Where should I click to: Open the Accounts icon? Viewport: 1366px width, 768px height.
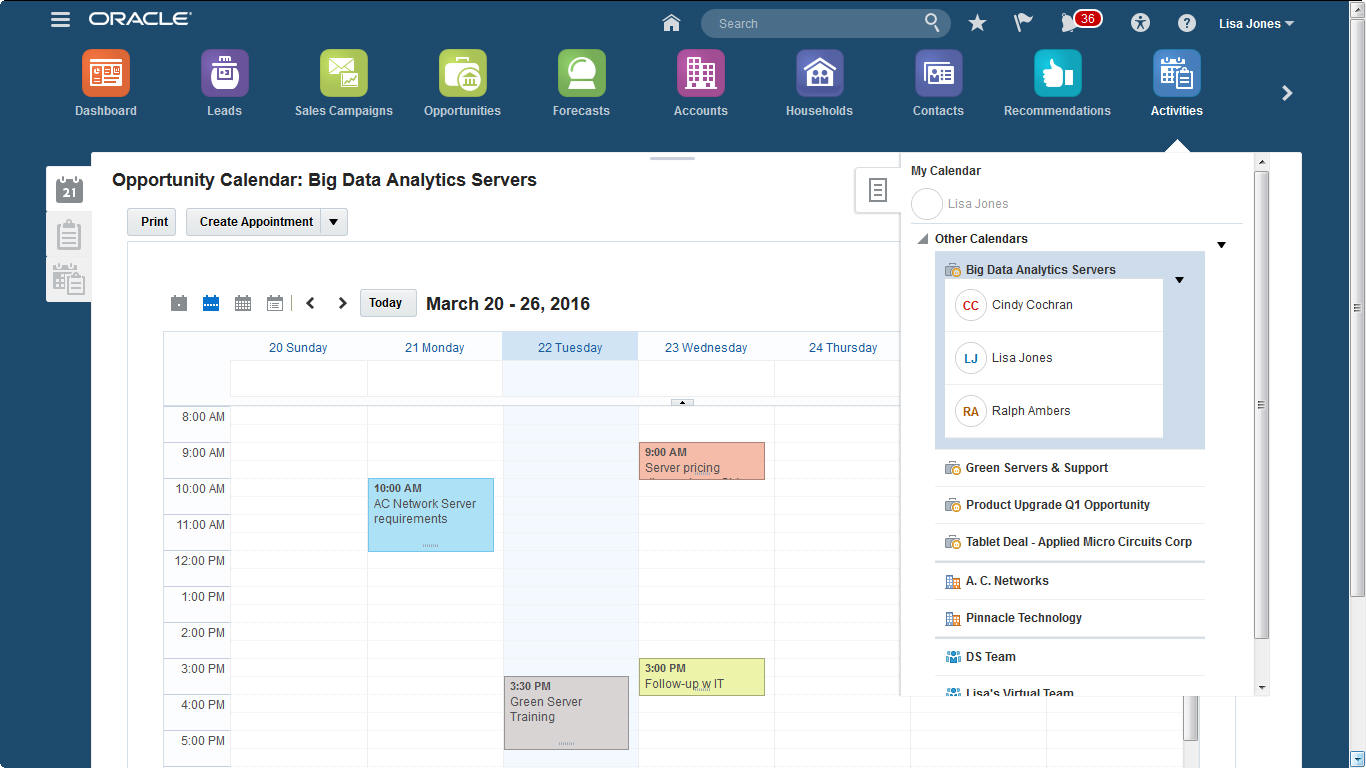coord(701,73)
